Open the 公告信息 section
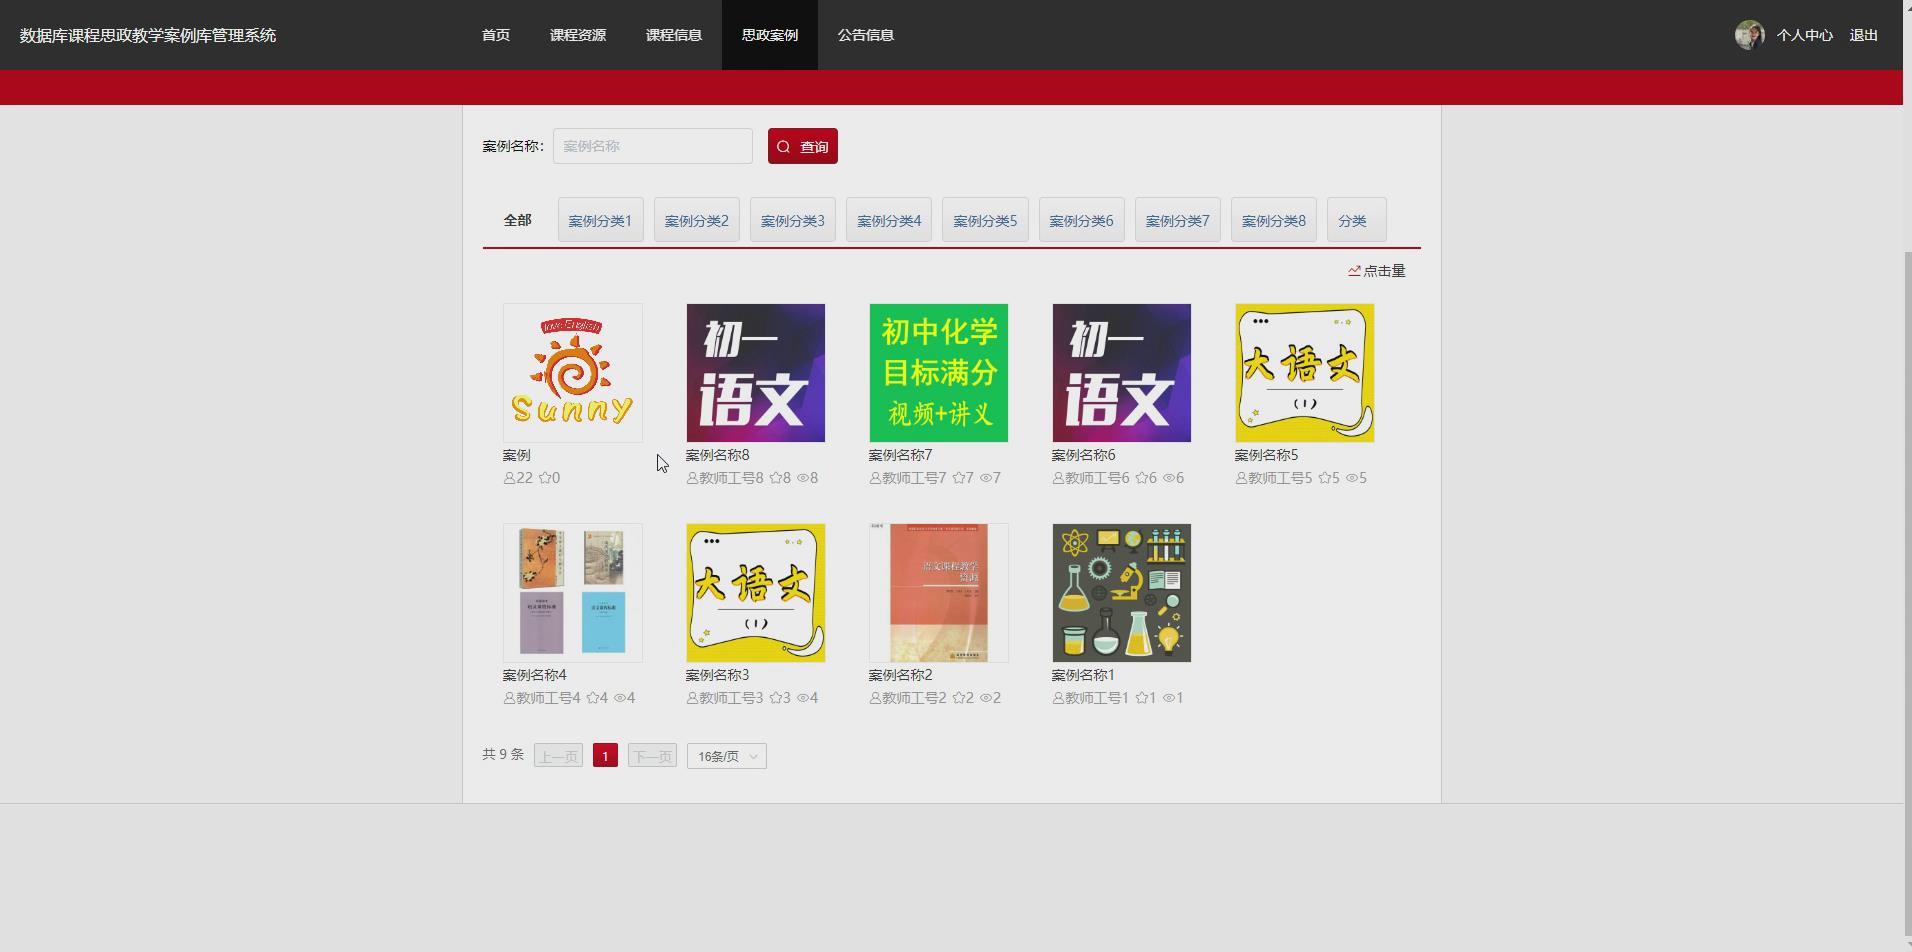This screenshot has width=1912, height=952. [864, 34]
